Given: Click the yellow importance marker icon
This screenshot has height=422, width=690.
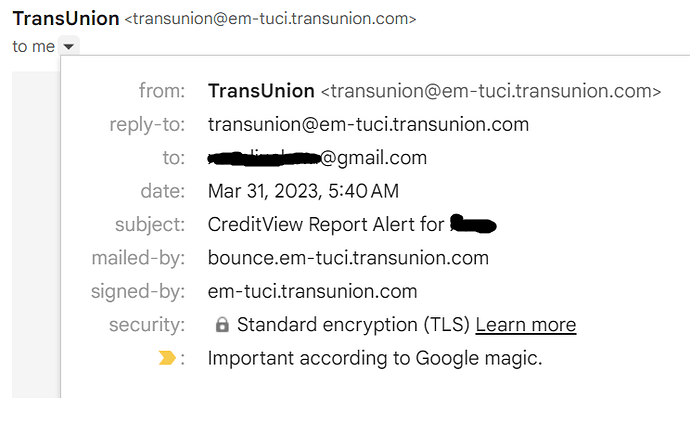Looking at the screenshot, I should (167, 358).
